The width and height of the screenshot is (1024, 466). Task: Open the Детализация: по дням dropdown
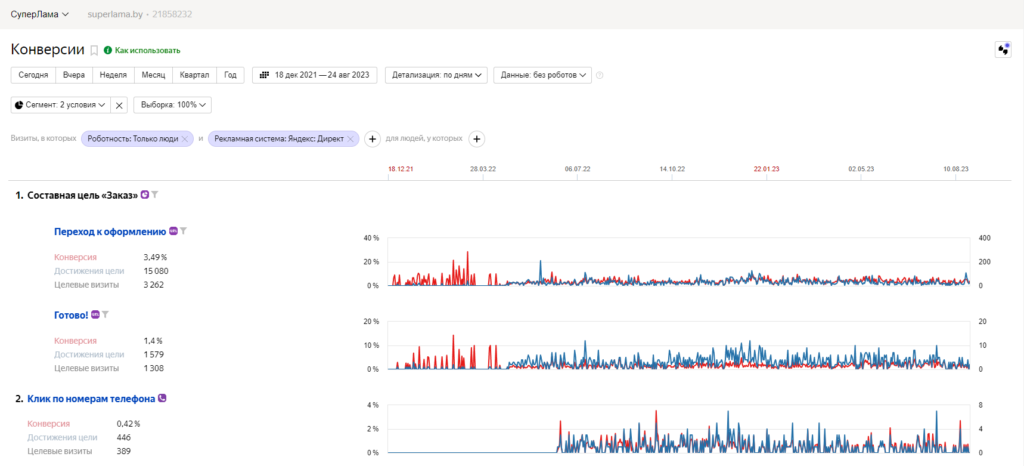tap(437, 75)
